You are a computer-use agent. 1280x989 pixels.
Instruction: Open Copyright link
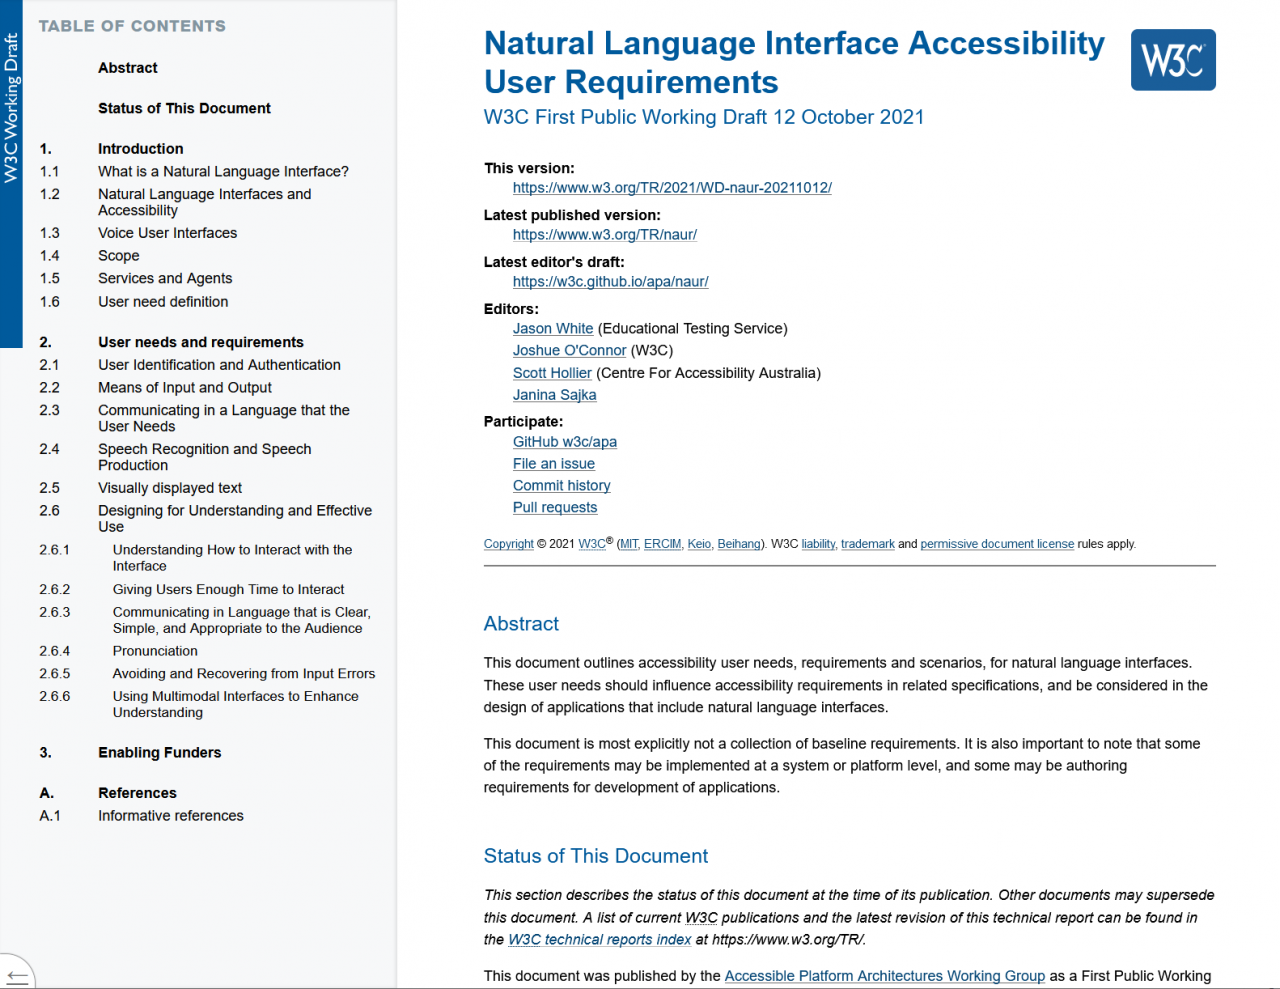[508, 544]
